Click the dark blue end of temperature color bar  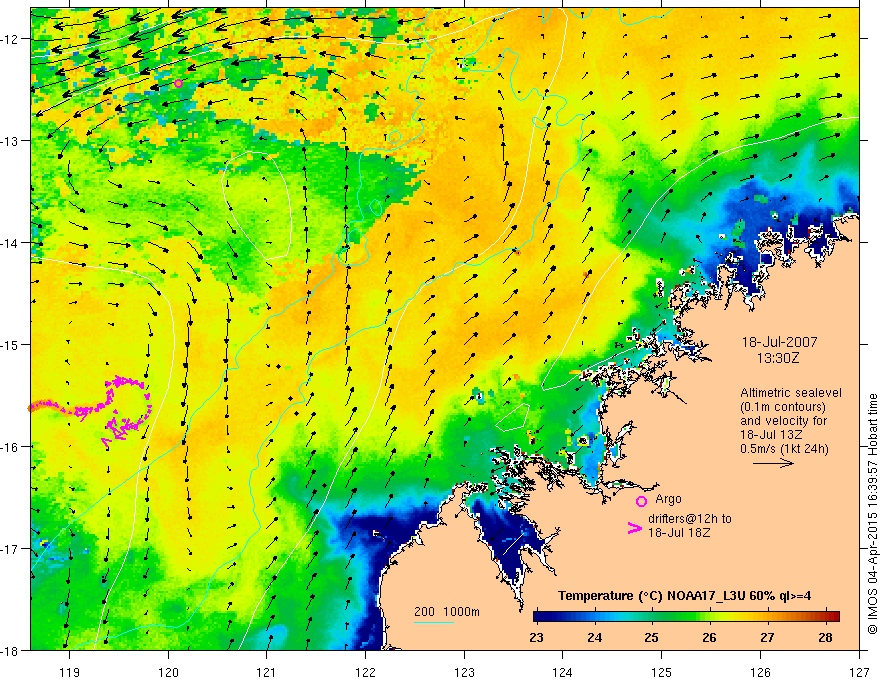[540, 616]
